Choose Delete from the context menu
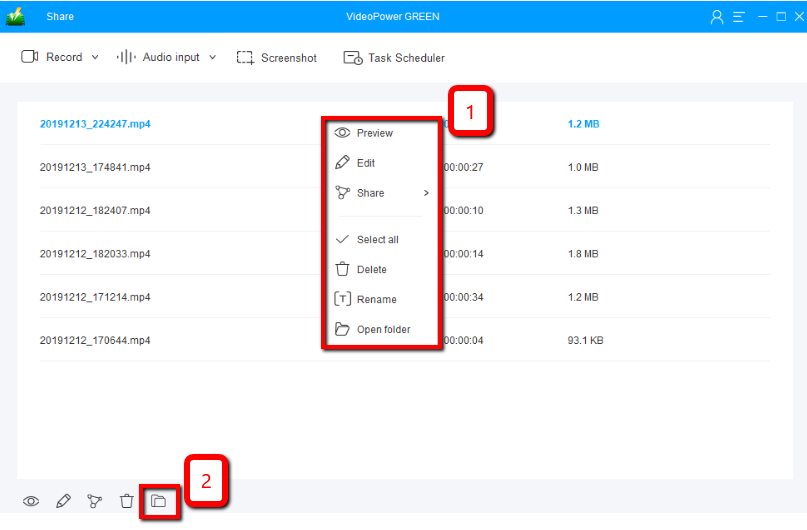The width and height of the screenshot is (807, 530). click(x=371, y=270)
